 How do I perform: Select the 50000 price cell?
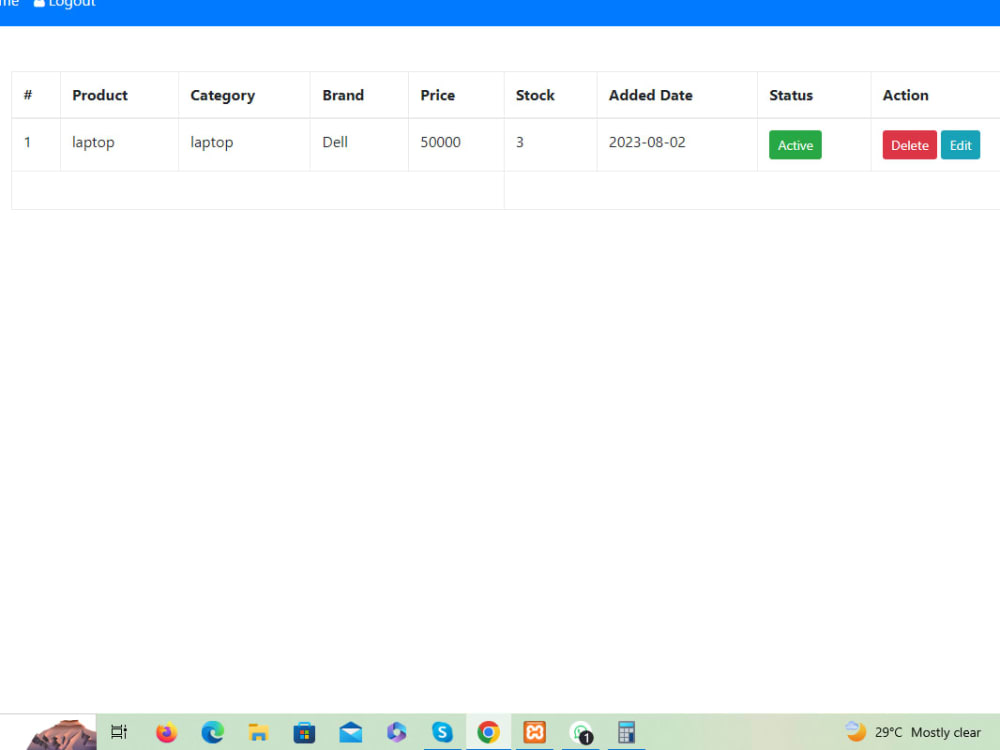tap(456, 145)
